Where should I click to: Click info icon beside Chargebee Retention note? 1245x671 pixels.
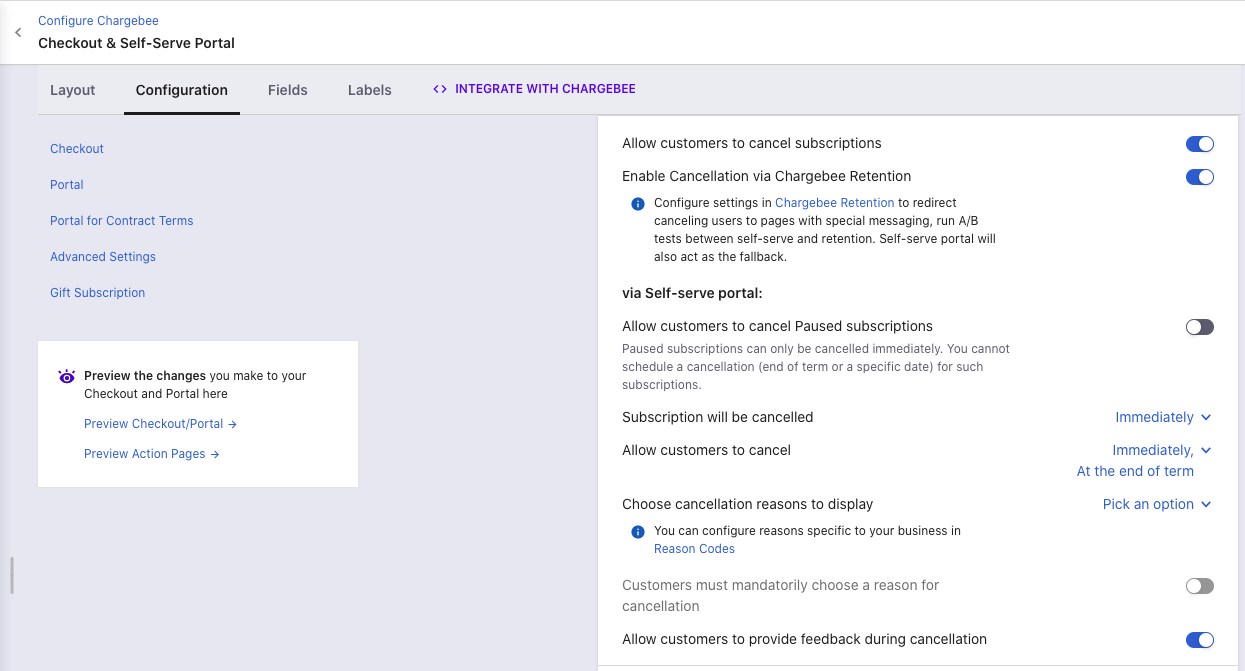(637, 204)
